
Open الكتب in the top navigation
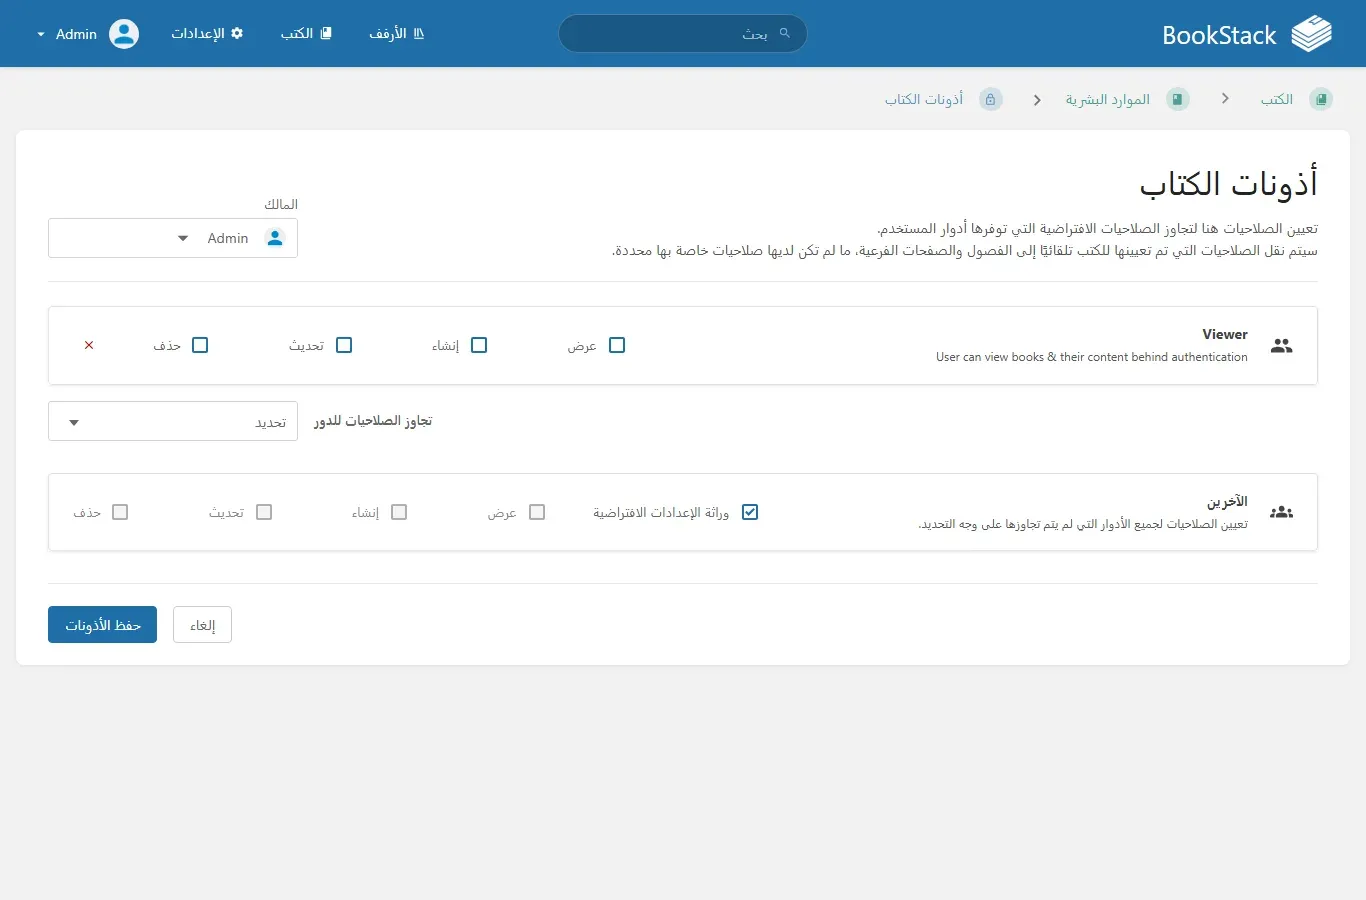tap(306, 33)
